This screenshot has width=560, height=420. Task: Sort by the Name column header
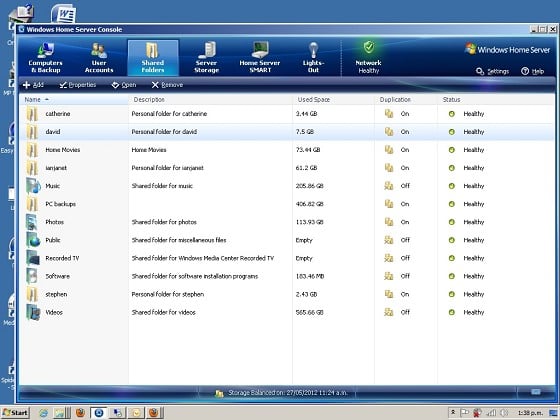pyautogui.click(x=74, y=100)
